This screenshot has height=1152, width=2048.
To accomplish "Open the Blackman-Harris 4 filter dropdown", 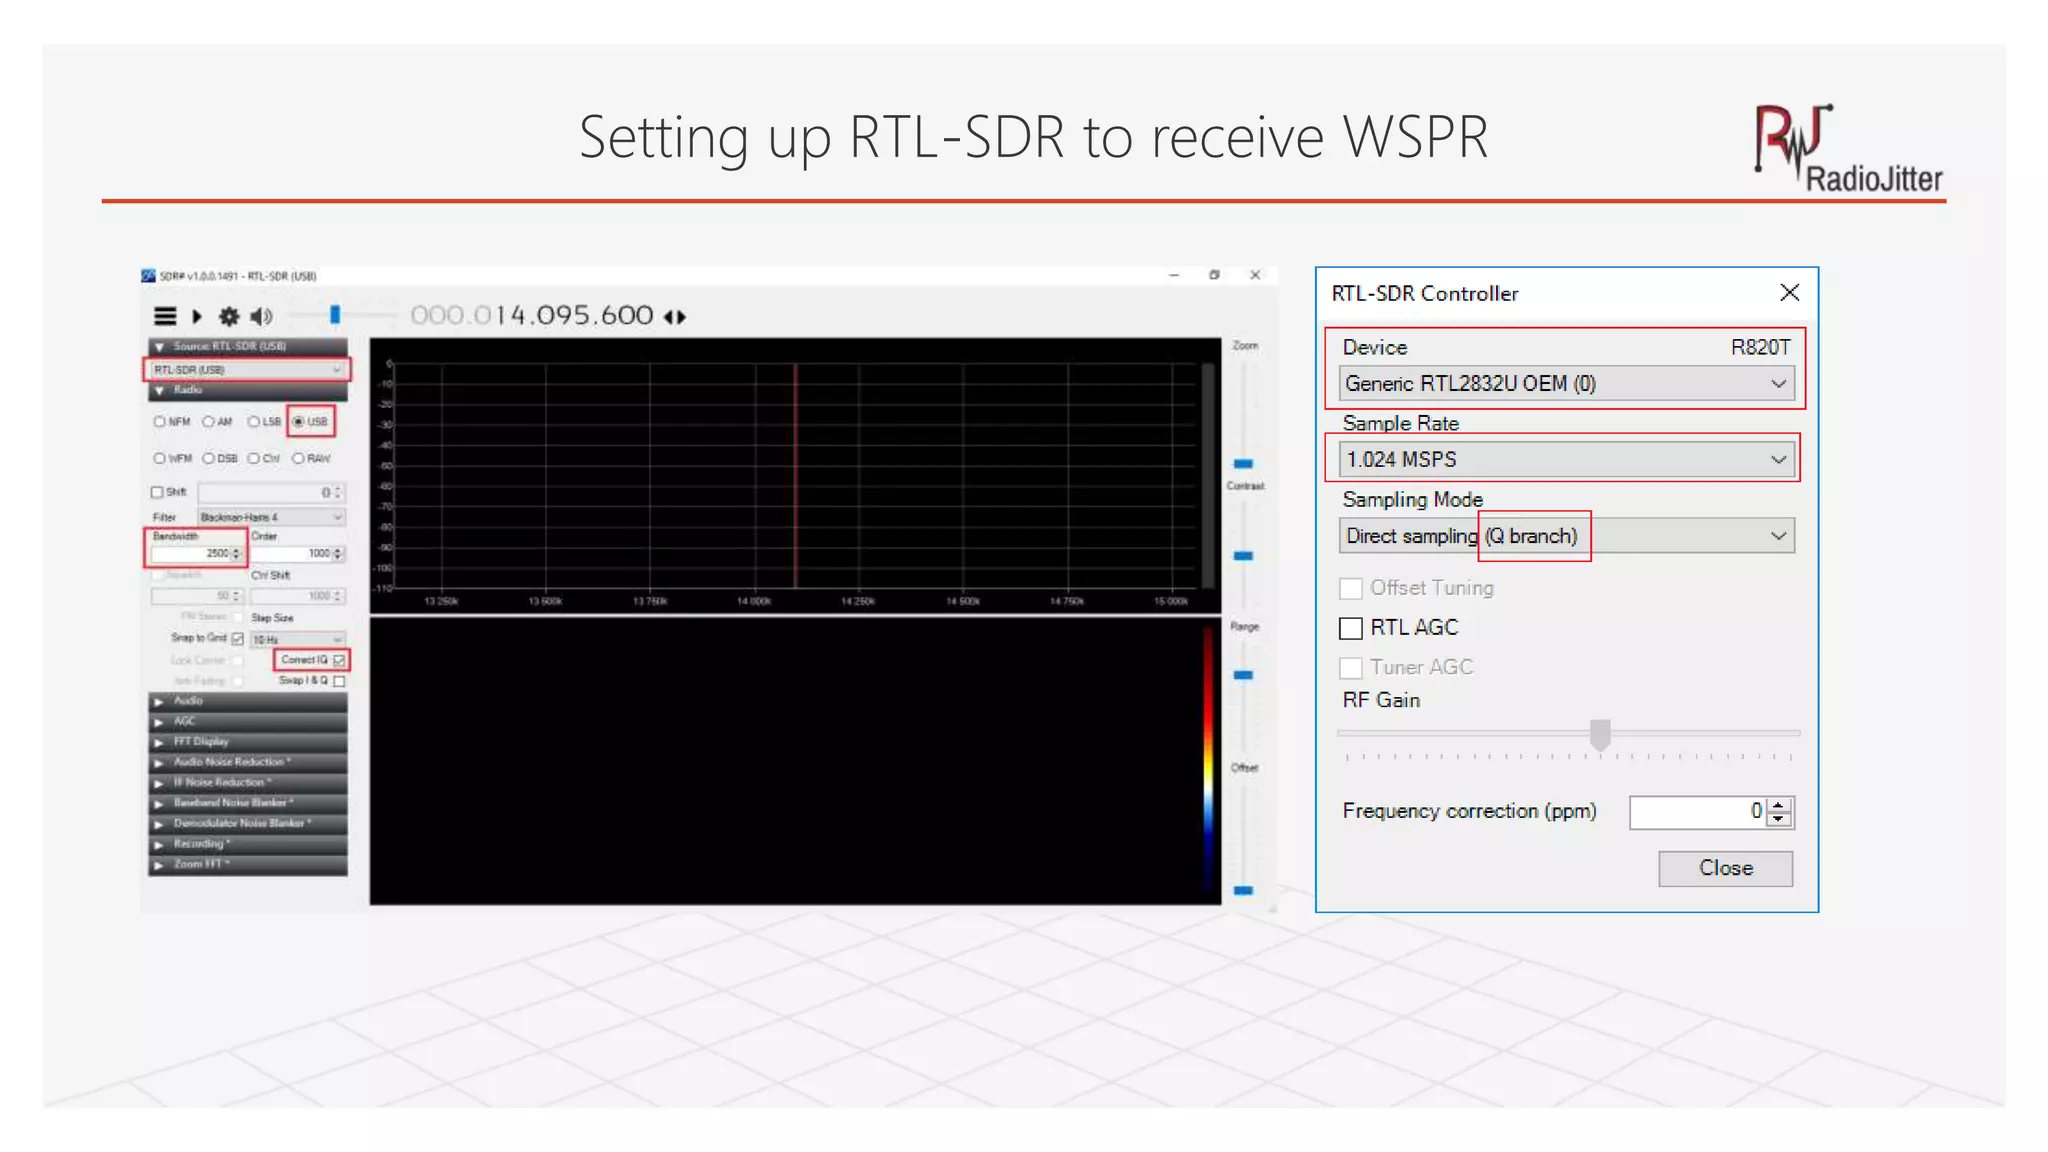I will pyautogui.click(x=271, y=517).
